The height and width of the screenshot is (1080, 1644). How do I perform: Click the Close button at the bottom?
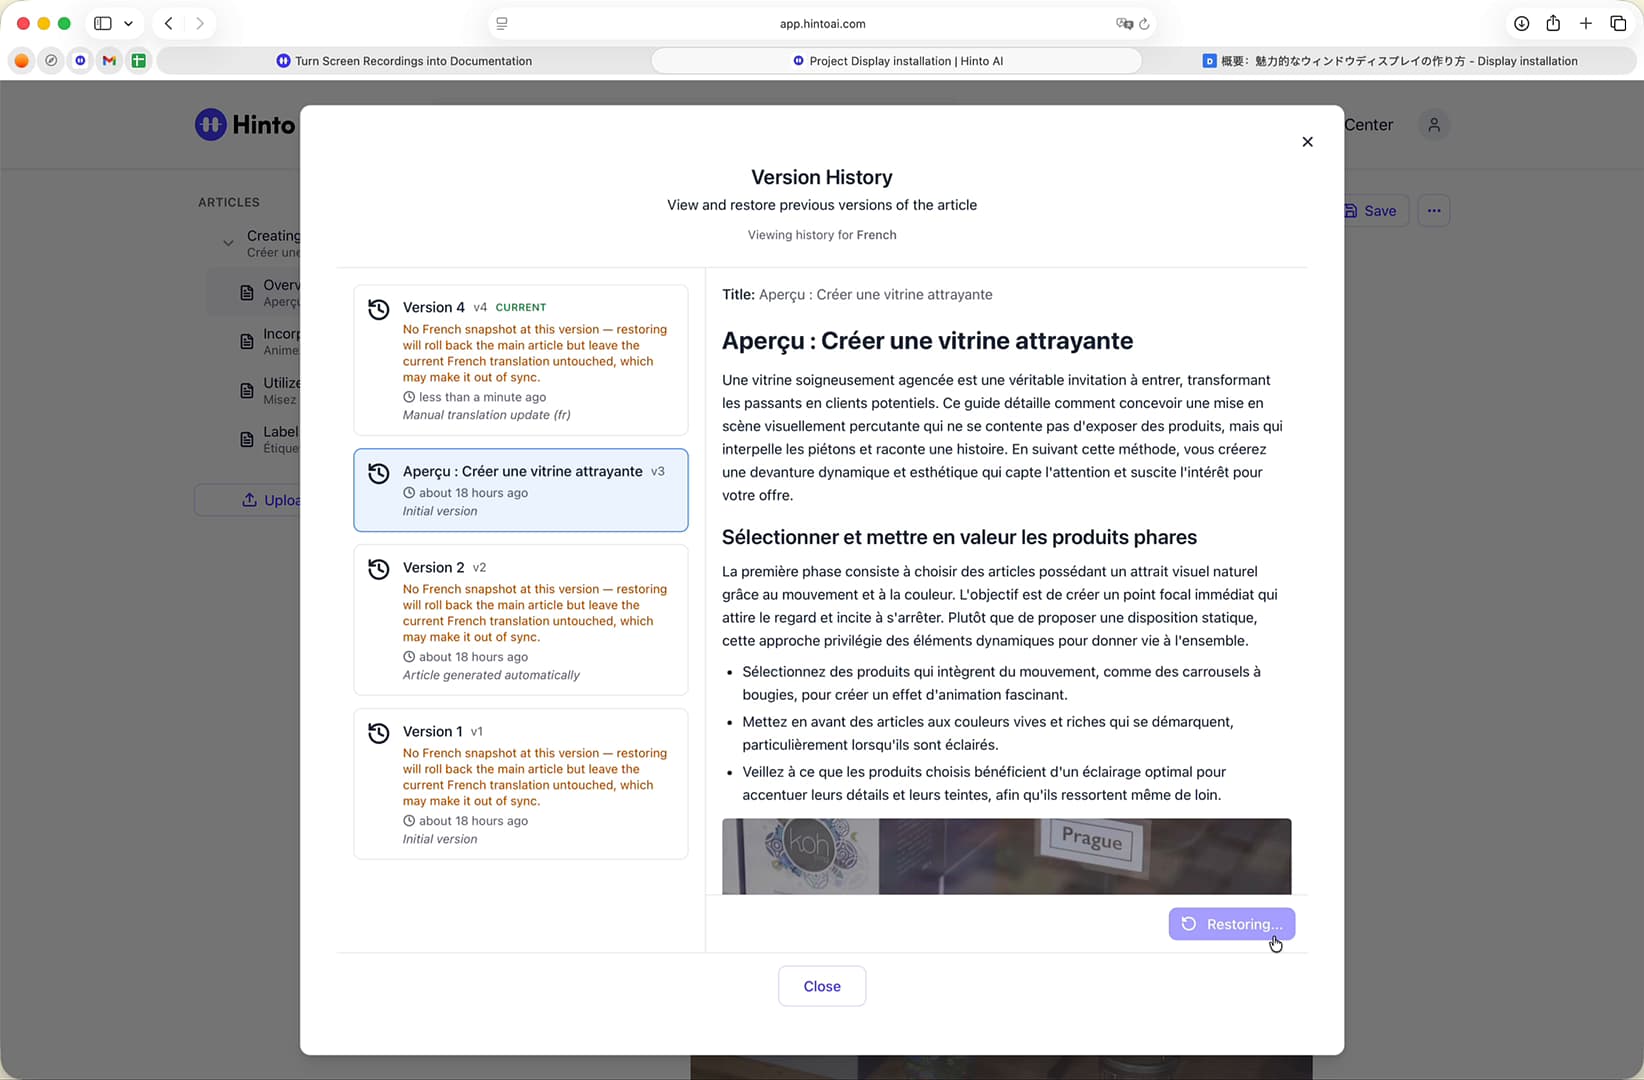point(822,986)
